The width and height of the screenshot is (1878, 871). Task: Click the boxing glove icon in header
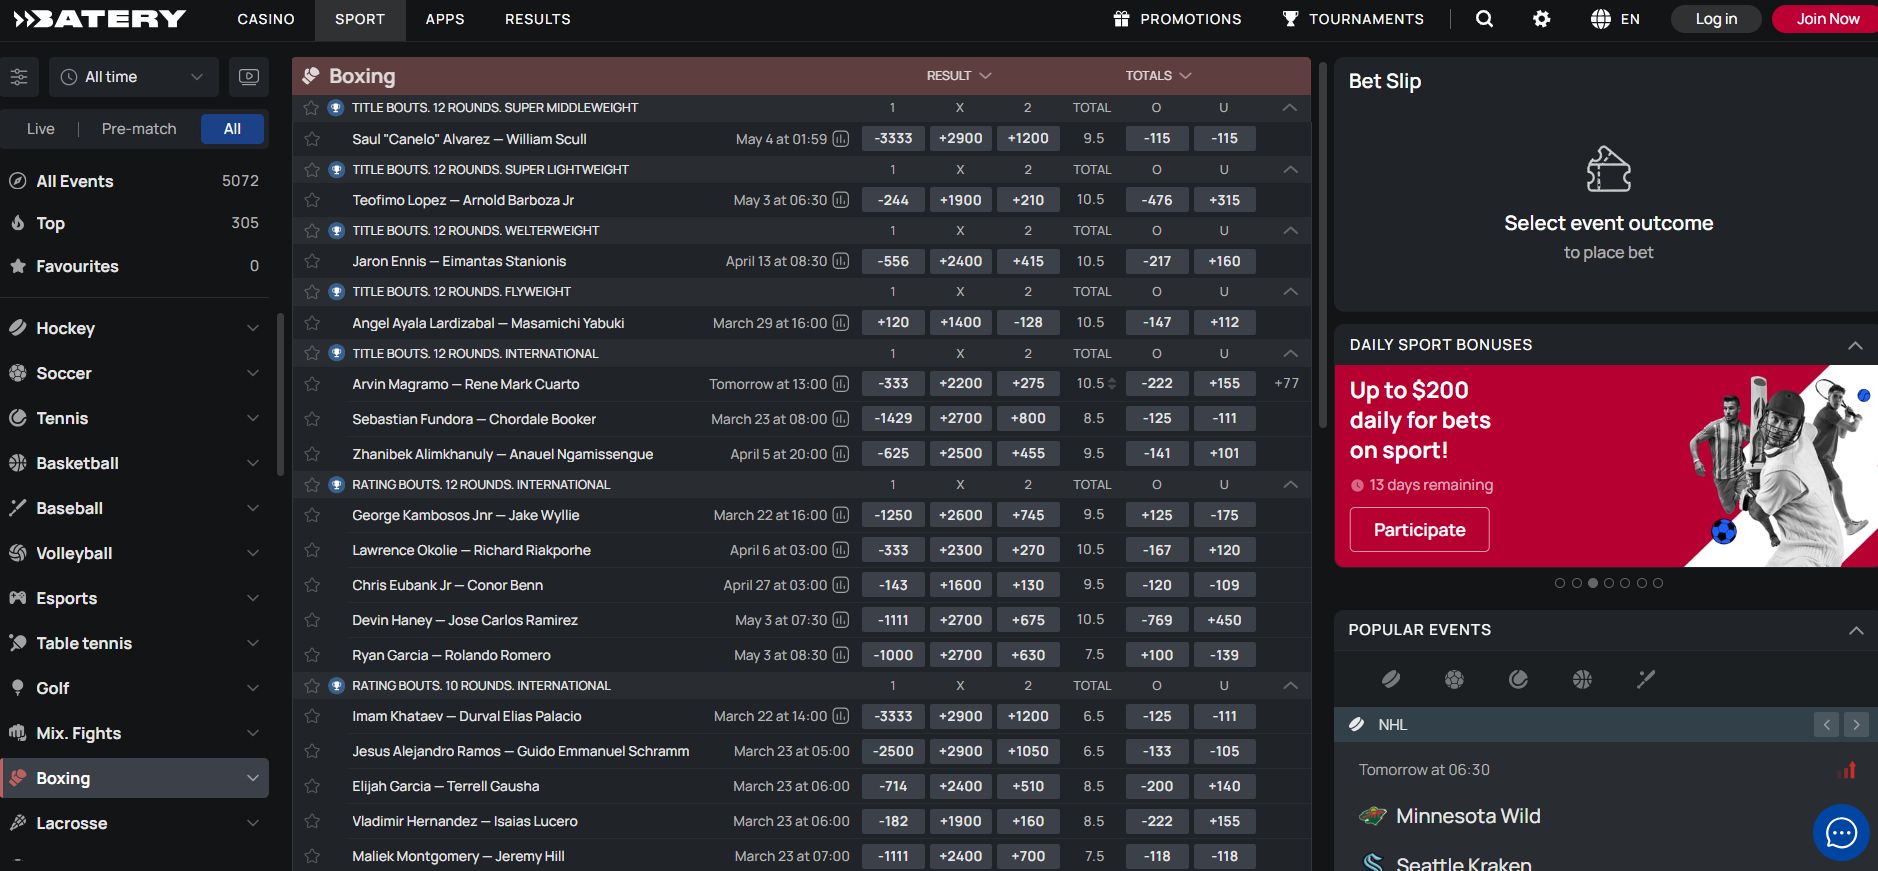click(x=311, y=76)
